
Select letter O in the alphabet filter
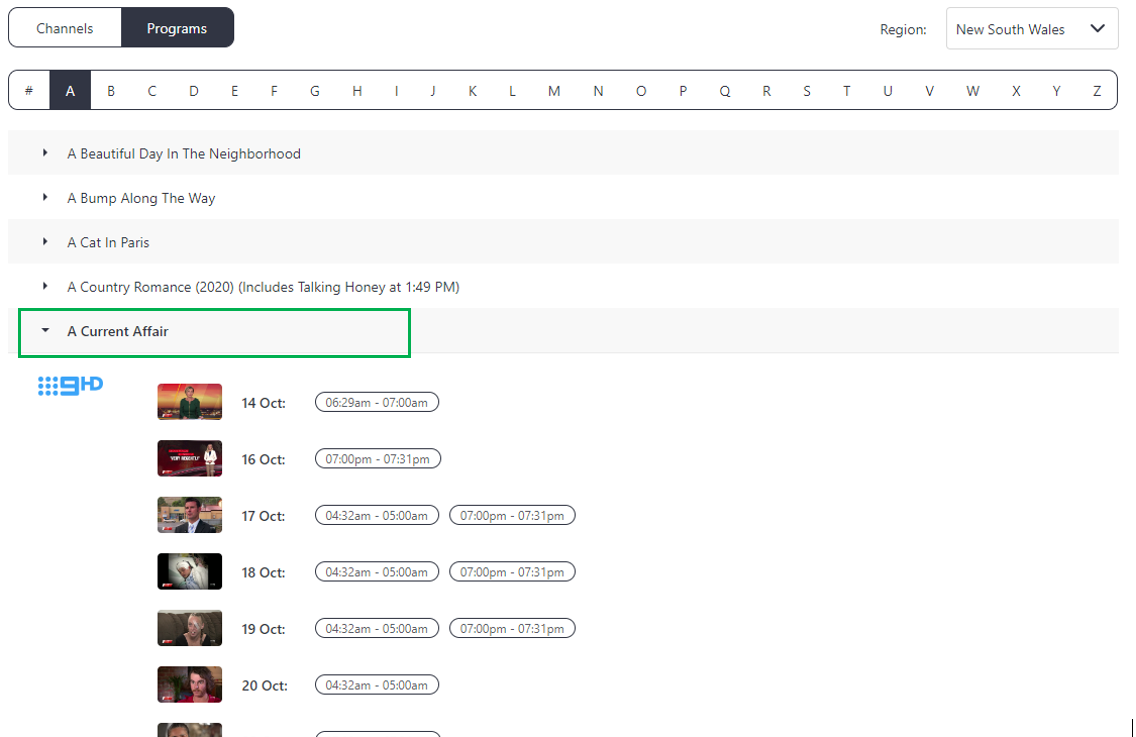641,91
